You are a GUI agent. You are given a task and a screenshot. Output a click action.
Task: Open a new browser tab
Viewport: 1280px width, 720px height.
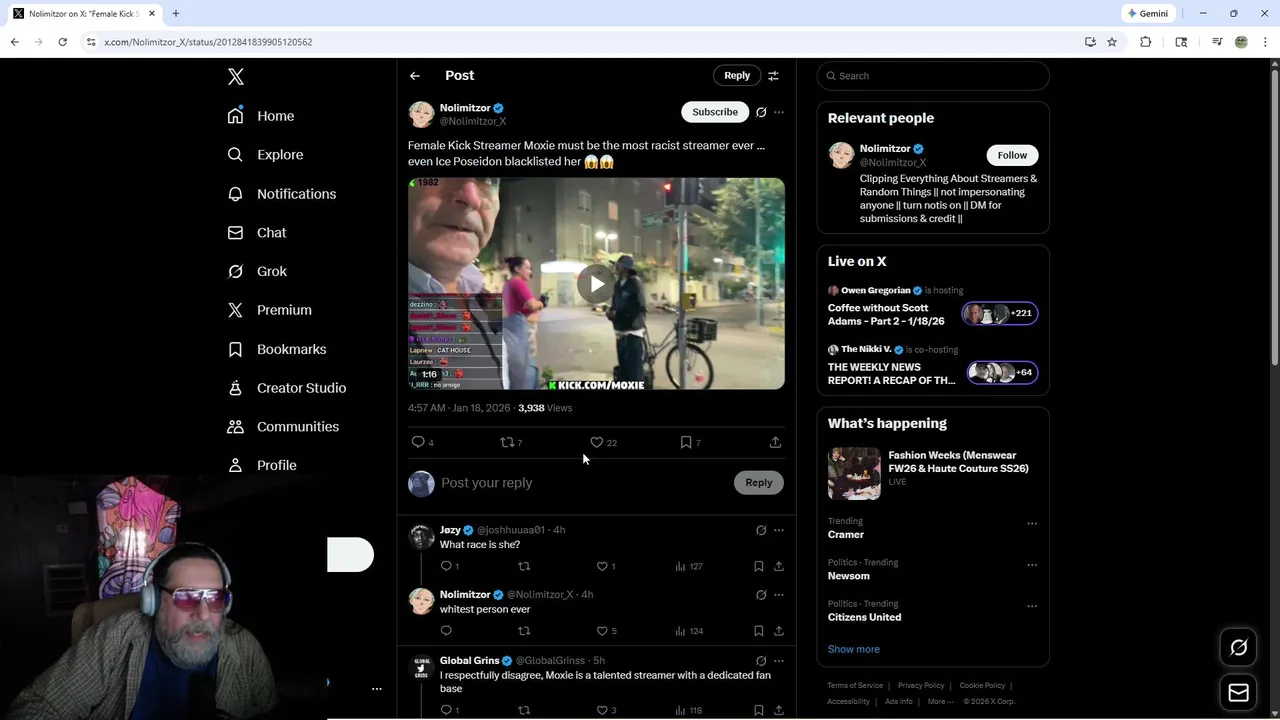[x=175, y=14]
